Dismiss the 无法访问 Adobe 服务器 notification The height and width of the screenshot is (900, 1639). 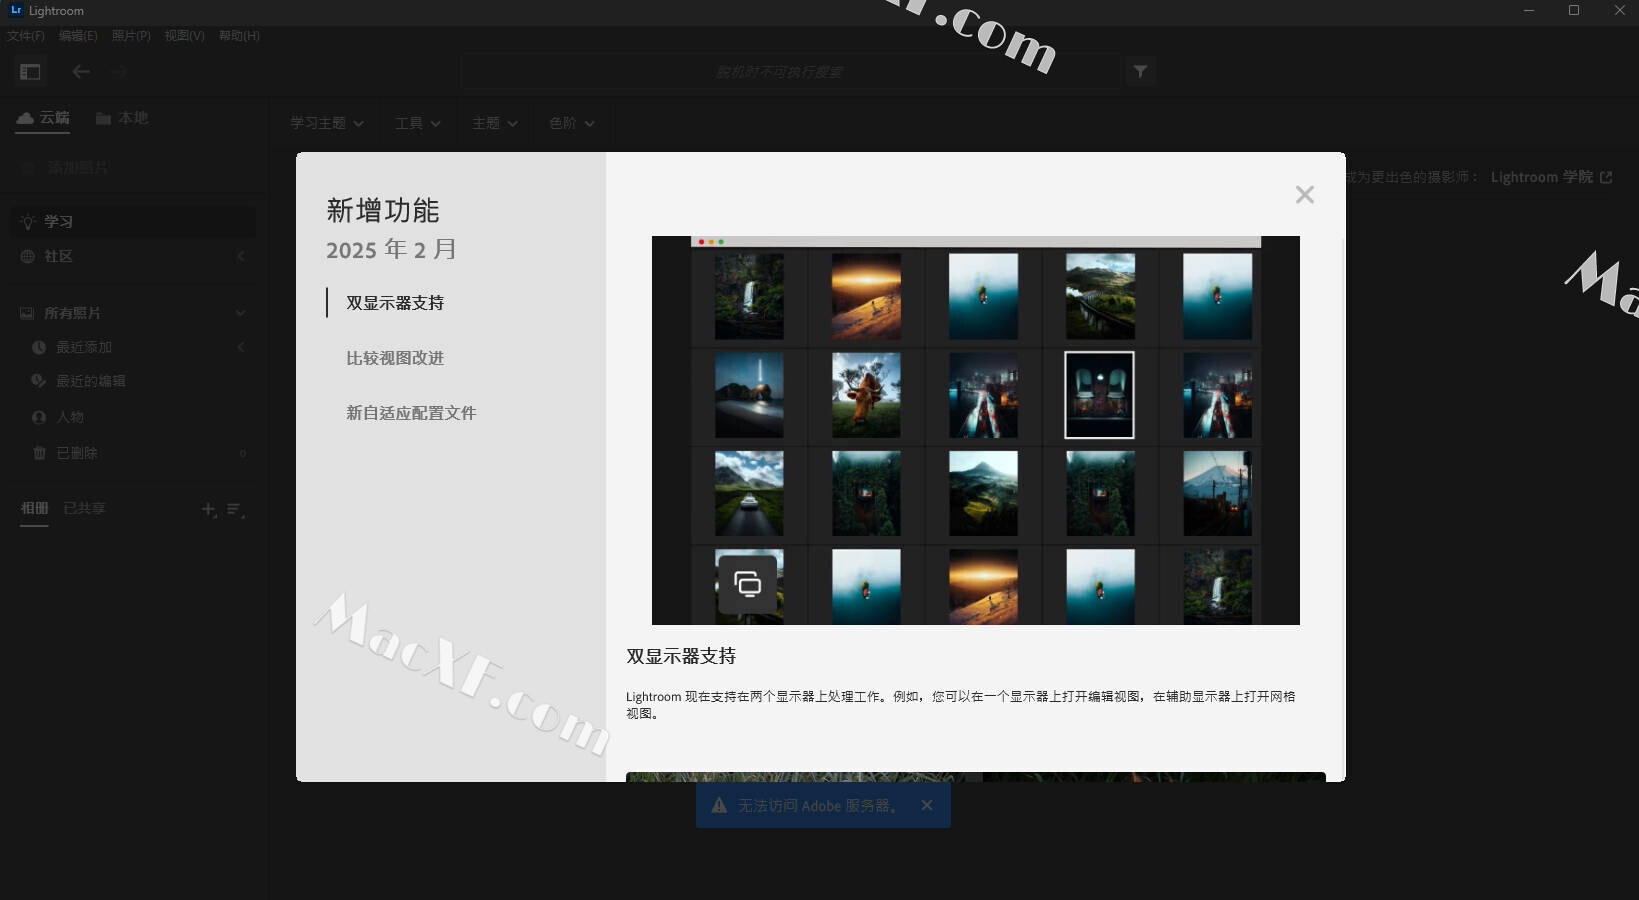coord(927,805)
